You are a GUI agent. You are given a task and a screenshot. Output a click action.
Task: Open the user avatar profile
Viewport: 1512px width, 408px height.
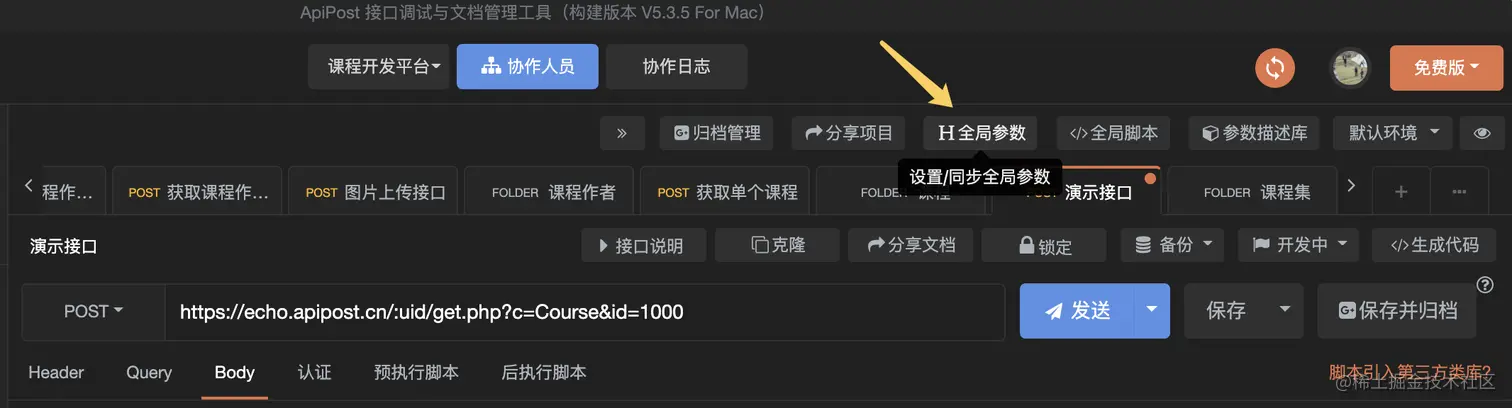coord(1349,68)
